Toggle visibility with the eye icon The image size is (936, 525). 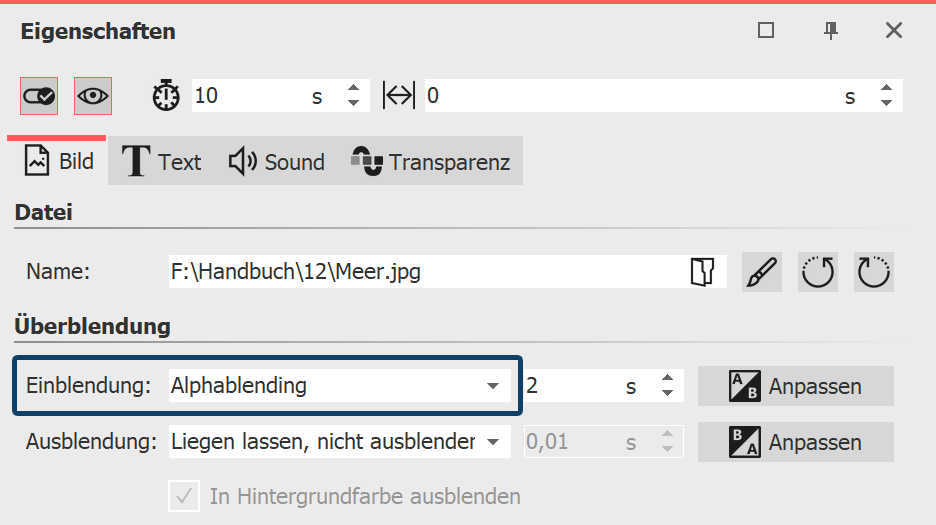[93, 96]
